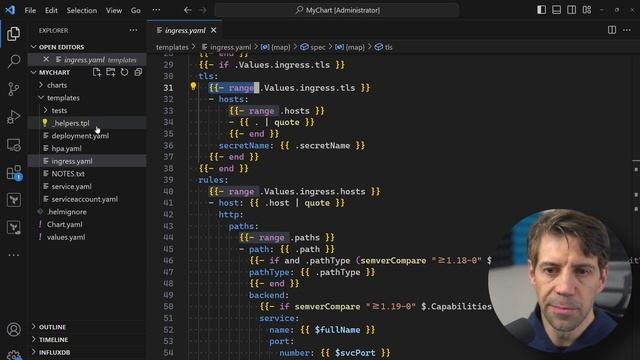Expand the charts folder
This screenshot has width=640, height=360.
click(x=57, y=85)
